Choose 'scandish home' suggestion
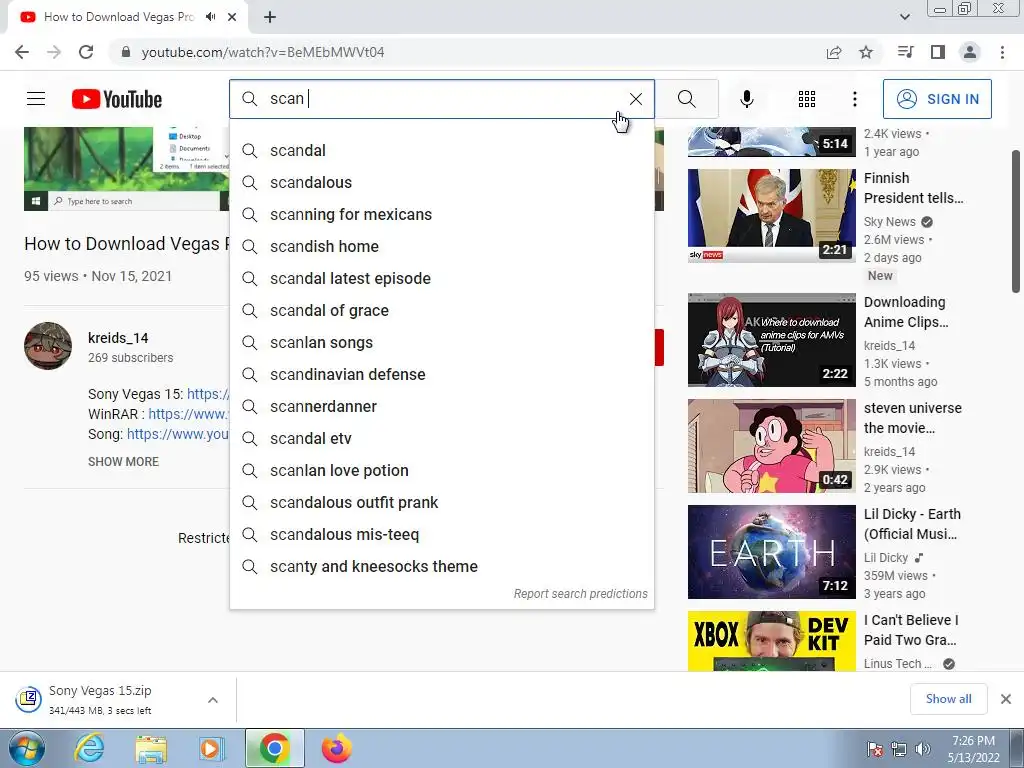1024x768 pixels. [x=441, y=247]
